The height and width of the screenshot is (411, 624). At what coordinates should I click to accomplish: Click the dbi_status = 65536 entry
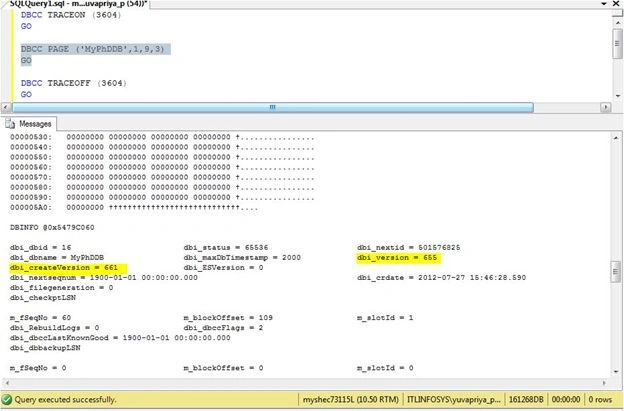[x=226, y=247]
